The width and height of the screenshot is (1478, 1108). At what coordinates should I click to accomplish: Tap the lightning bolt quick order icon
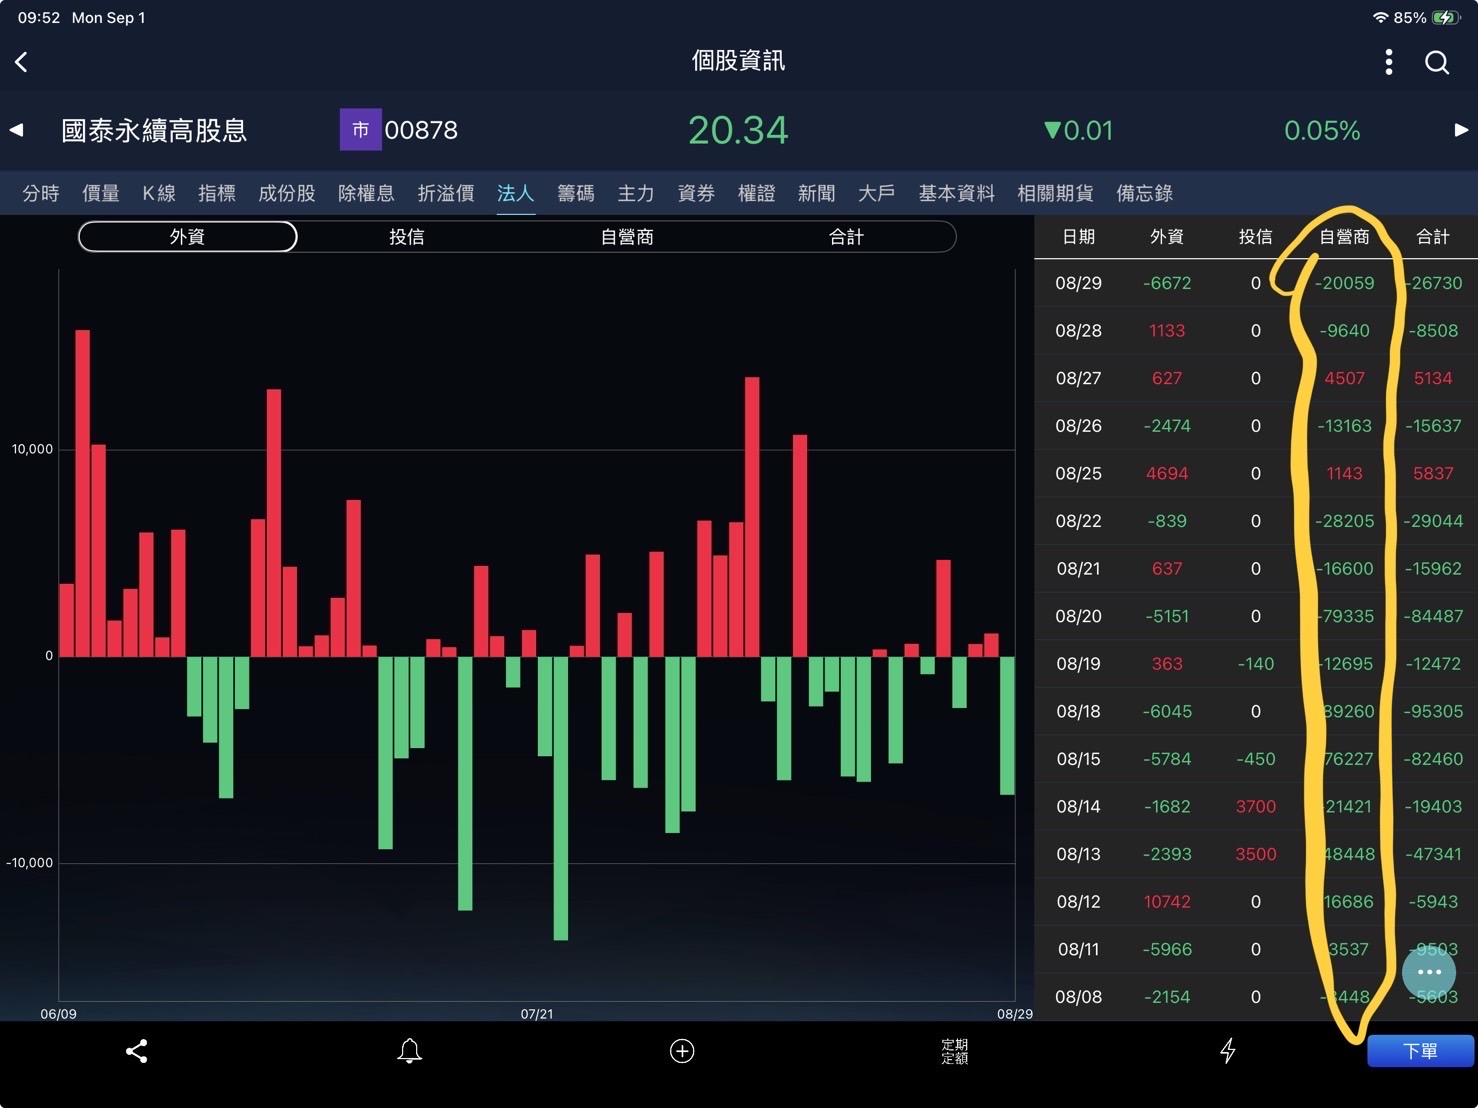1227,1051
